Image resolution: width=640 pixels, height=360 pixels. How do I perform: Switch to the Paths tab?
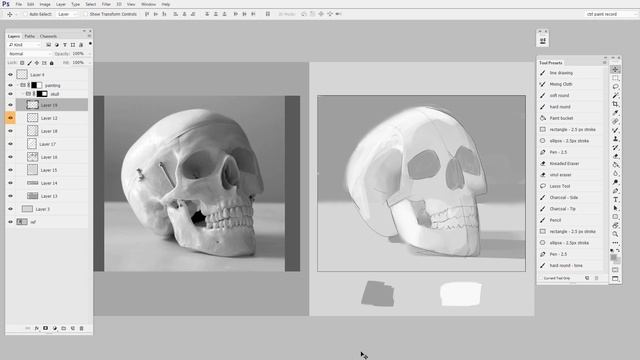pyautogui.click(x=30, y=36)
